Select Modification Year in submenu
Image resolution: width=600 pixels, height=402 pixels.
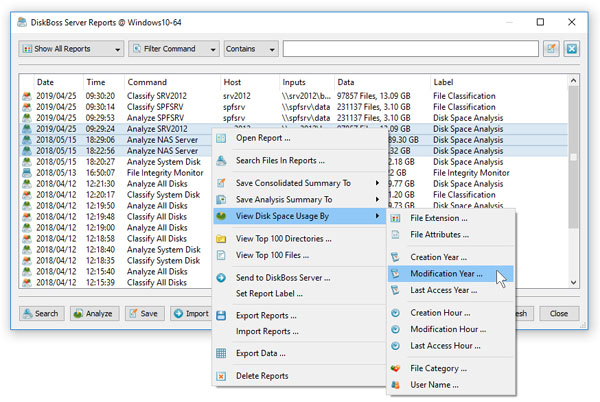tap(451, 274)
